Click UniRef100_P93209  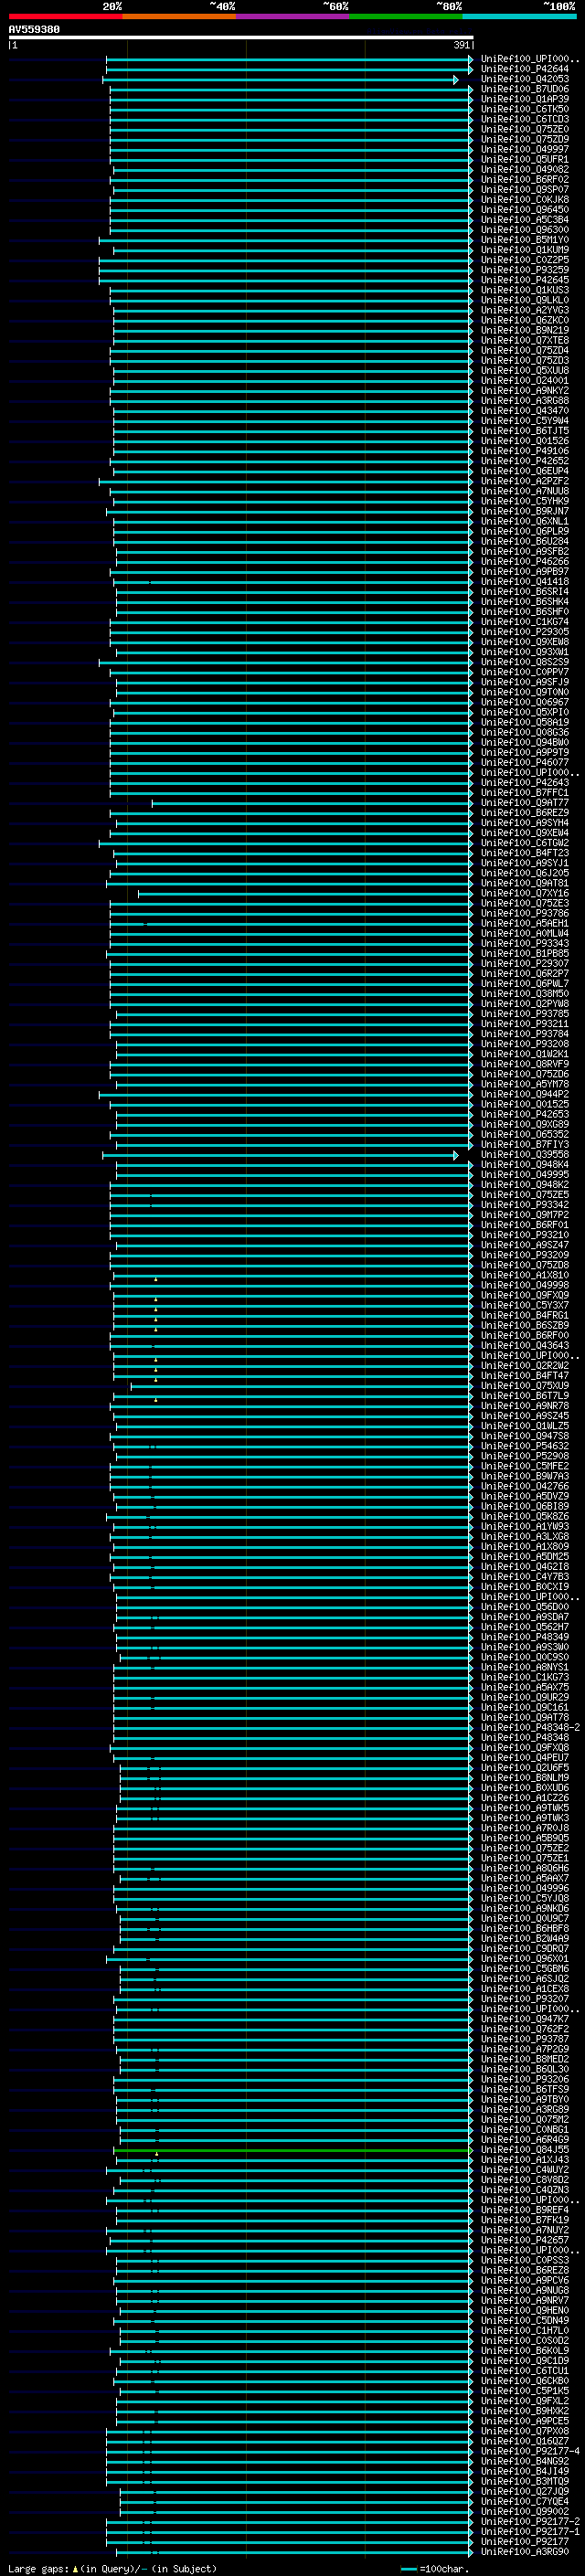525,1255
